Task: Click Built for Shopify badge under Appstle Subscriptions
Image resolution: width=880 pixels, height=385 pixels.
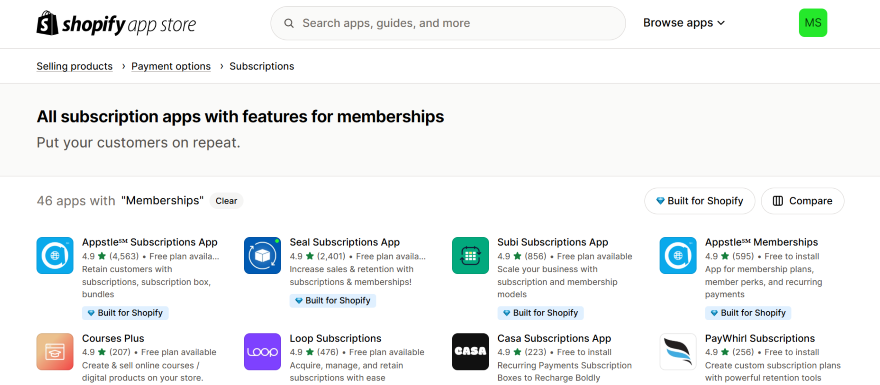Action: tap(125, 313)
